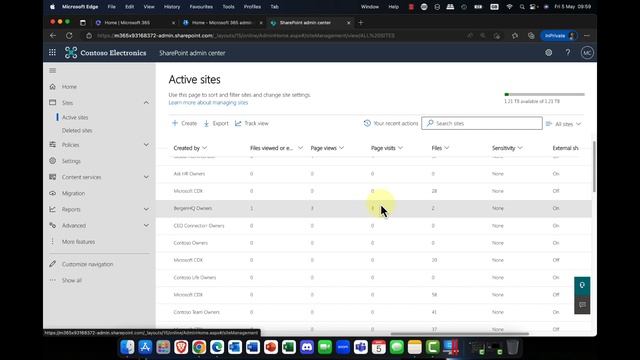The width and height of the screenshot is (640, 360).
Task: Click the Export button
Action: [216, 123]
